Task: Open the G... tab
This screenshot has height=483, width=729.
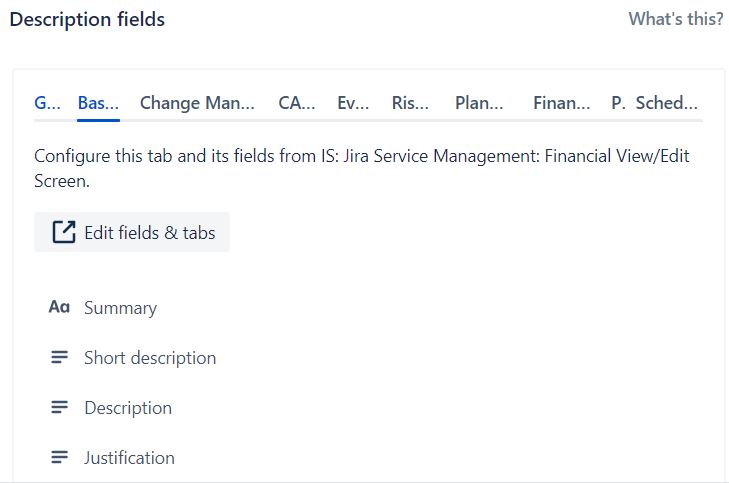Action: 47,103
